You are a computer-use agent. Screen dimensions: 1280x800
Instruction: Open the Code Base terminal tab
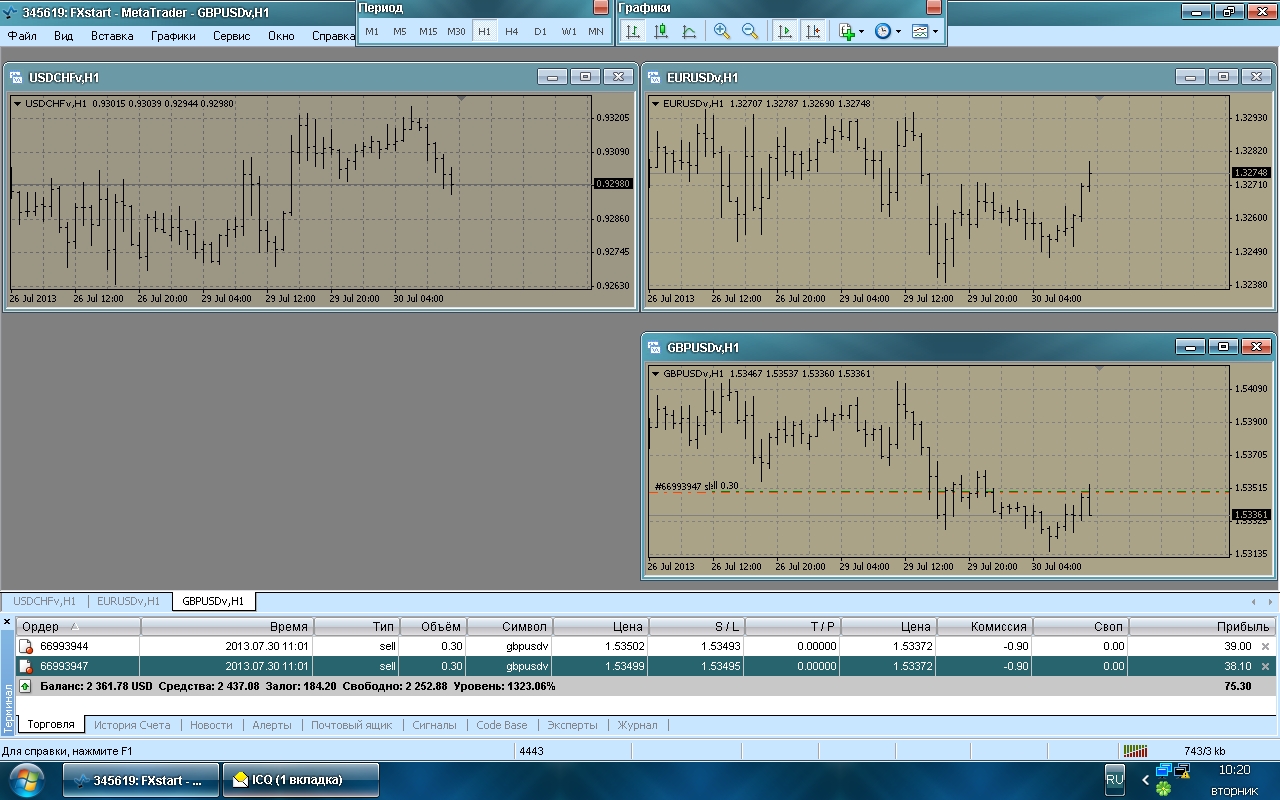[502, 725]
